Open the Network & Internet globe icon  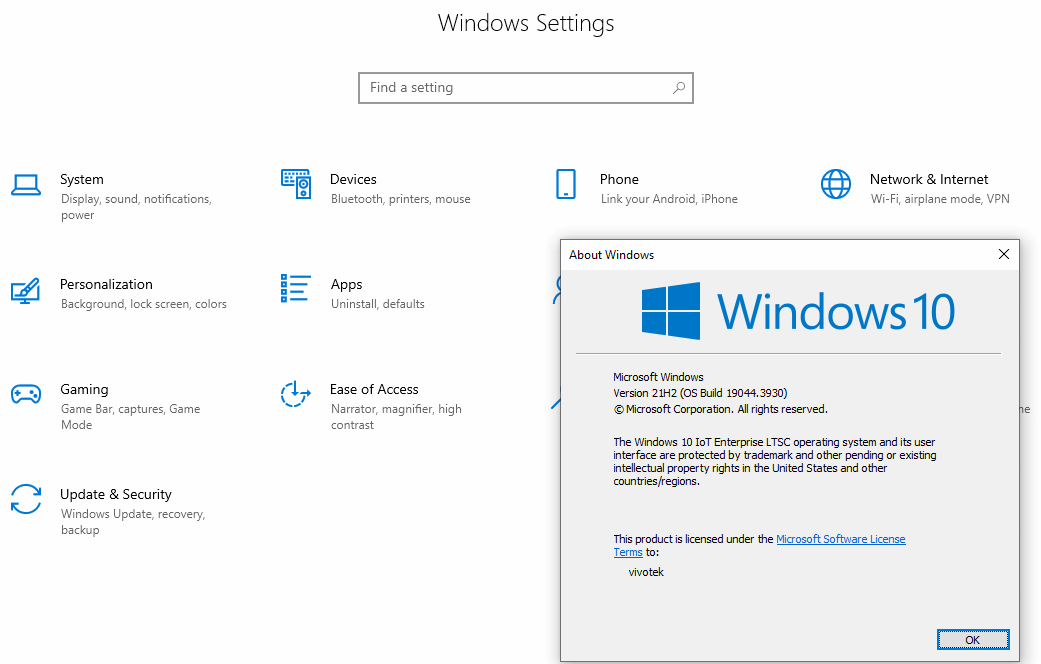836,184
